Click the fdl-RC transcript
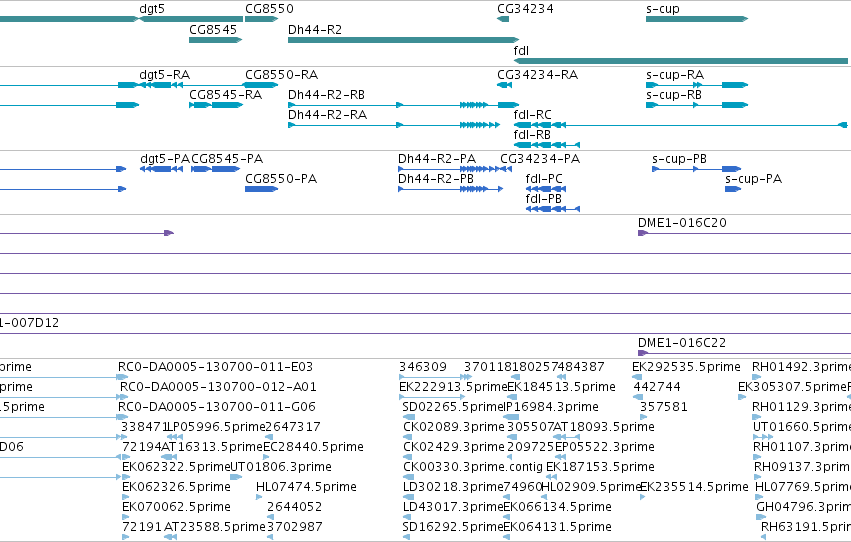 coord(681,125)
